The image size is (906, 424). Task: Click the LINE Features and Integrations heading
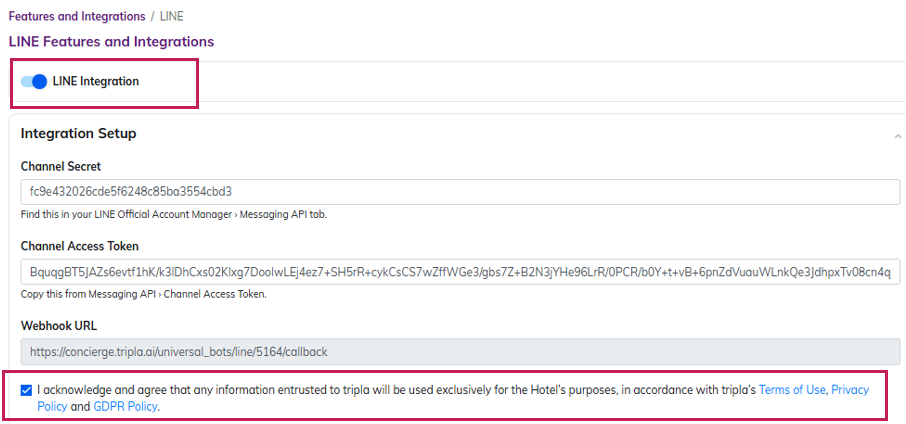(x=111, y=42)
